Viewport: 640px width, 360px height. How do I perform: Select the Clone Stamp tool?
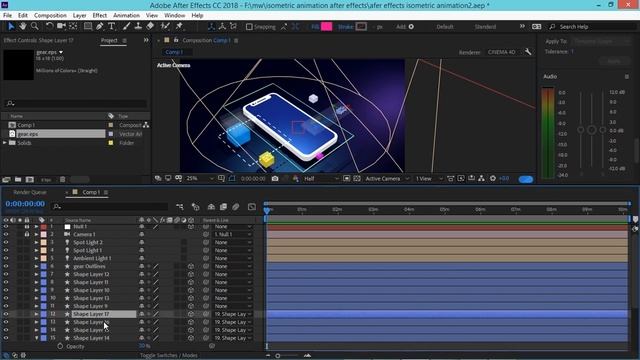138,27
